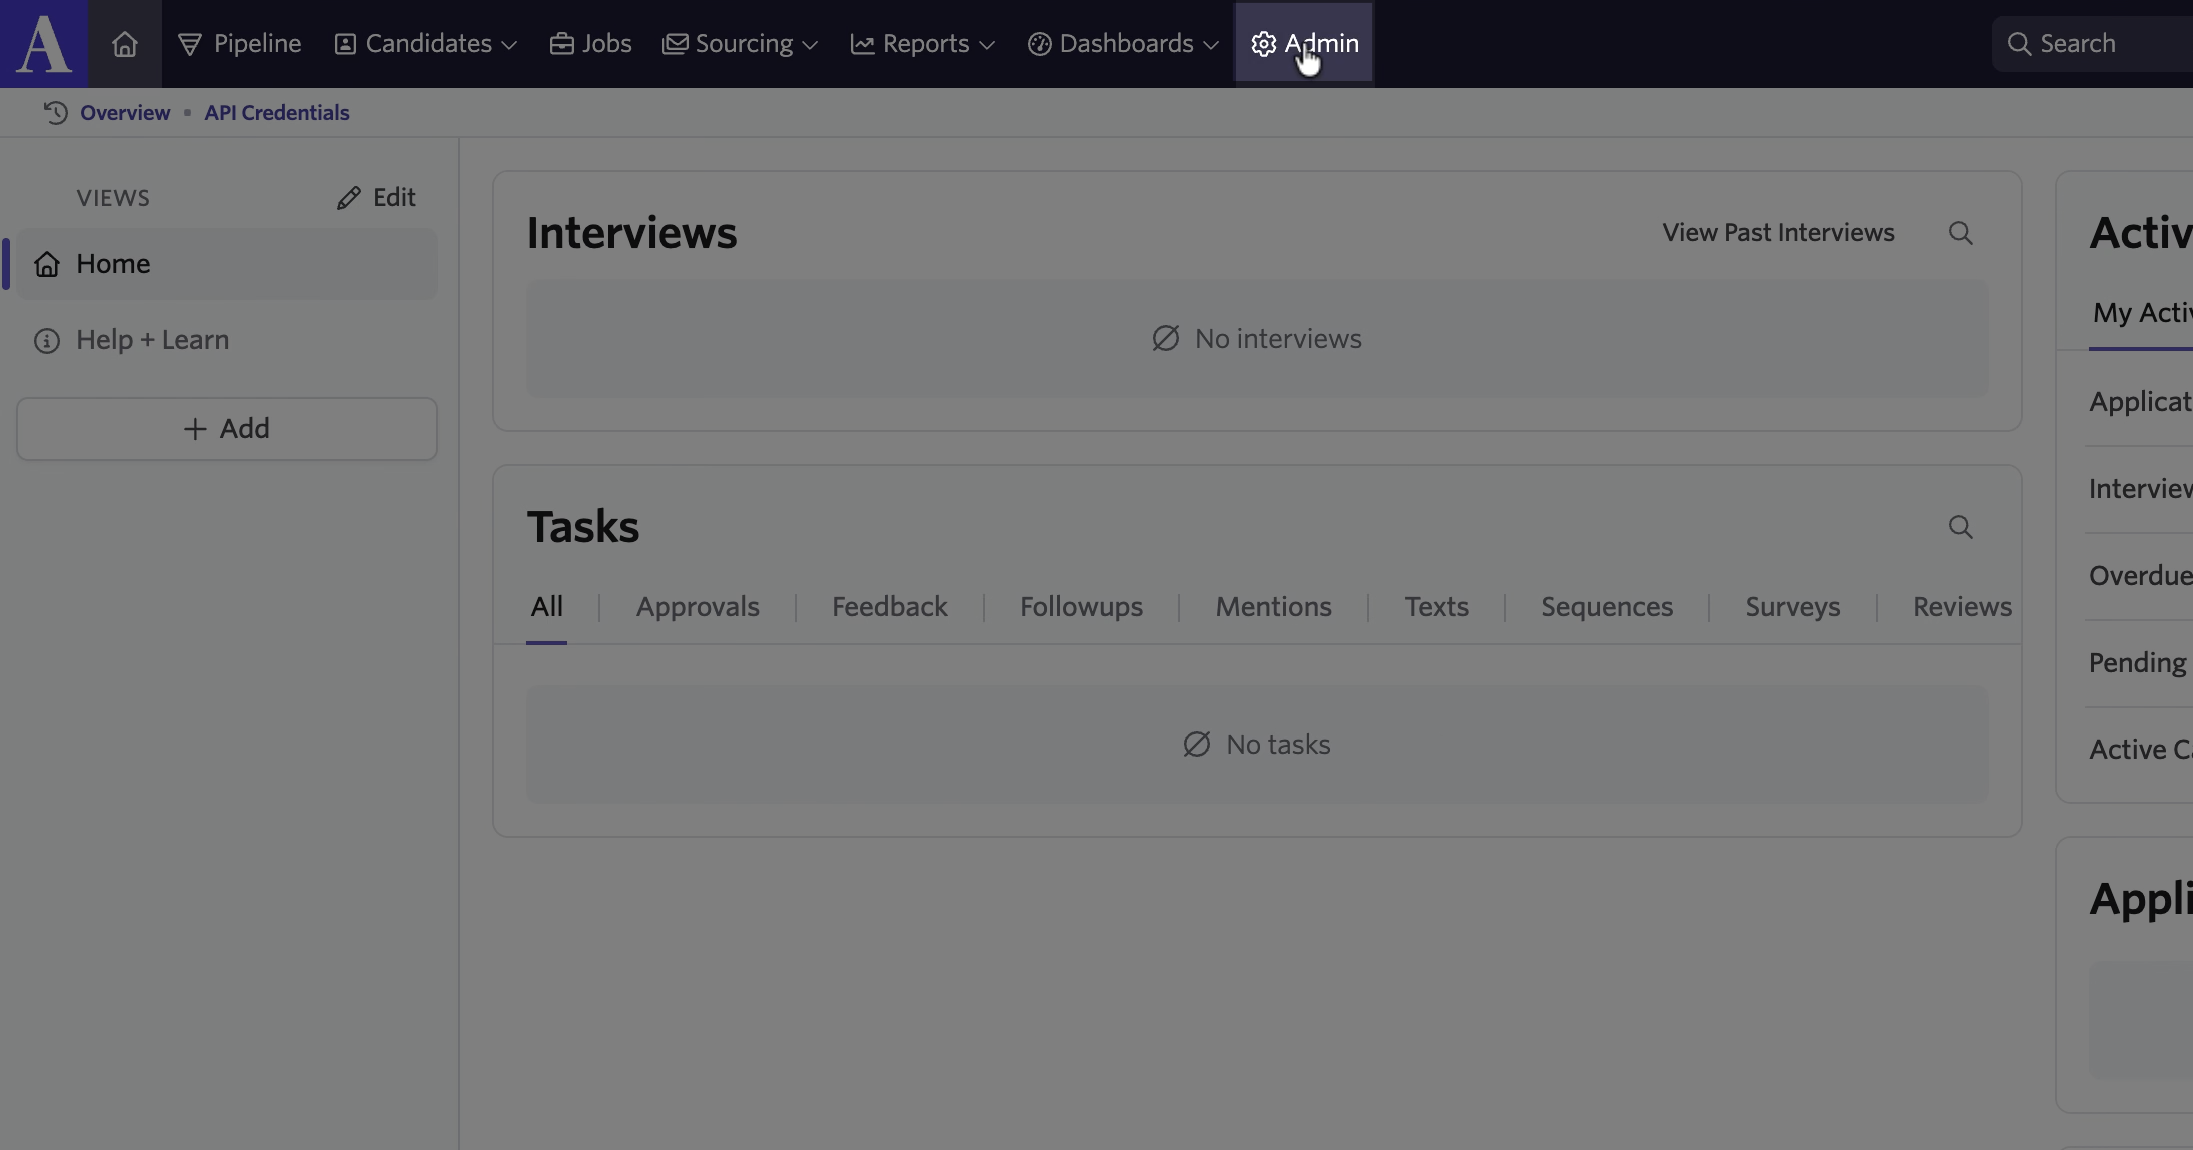Switch to the Reviews tab

click(1962, 607)
